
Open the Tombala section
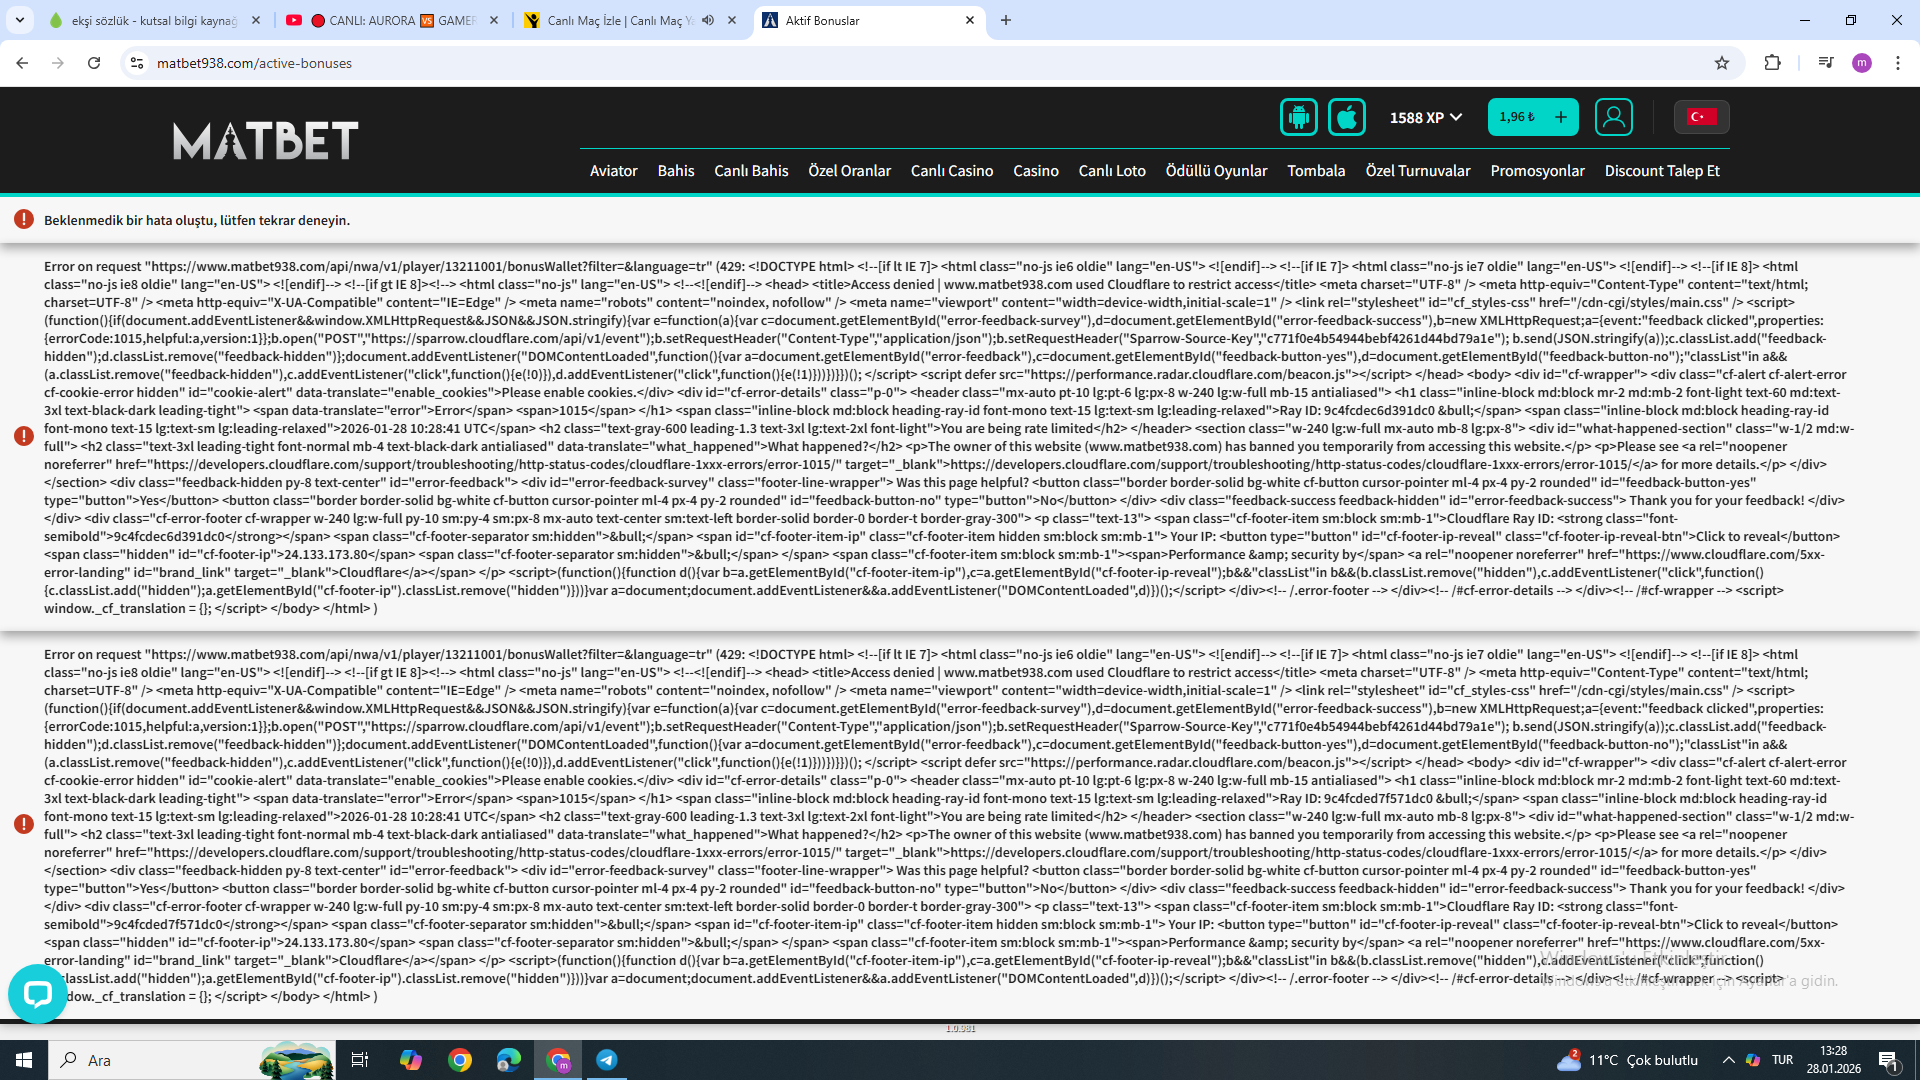(x=1316, y=171)
